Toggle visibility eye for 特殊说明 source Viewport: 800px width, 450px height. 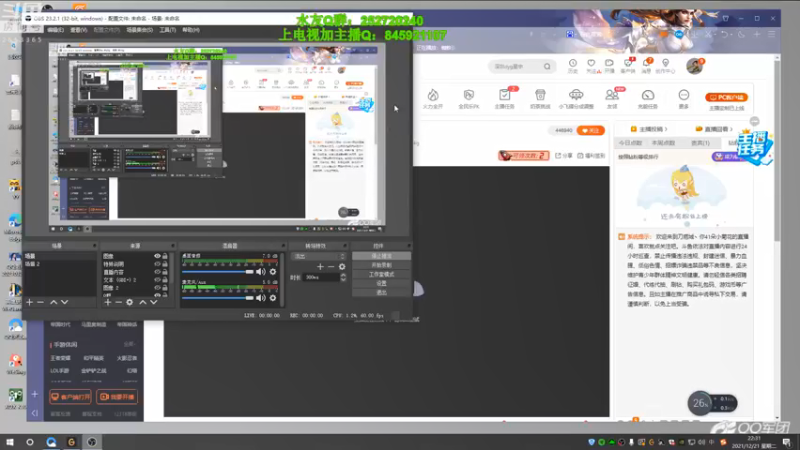(x=157, y=264)
